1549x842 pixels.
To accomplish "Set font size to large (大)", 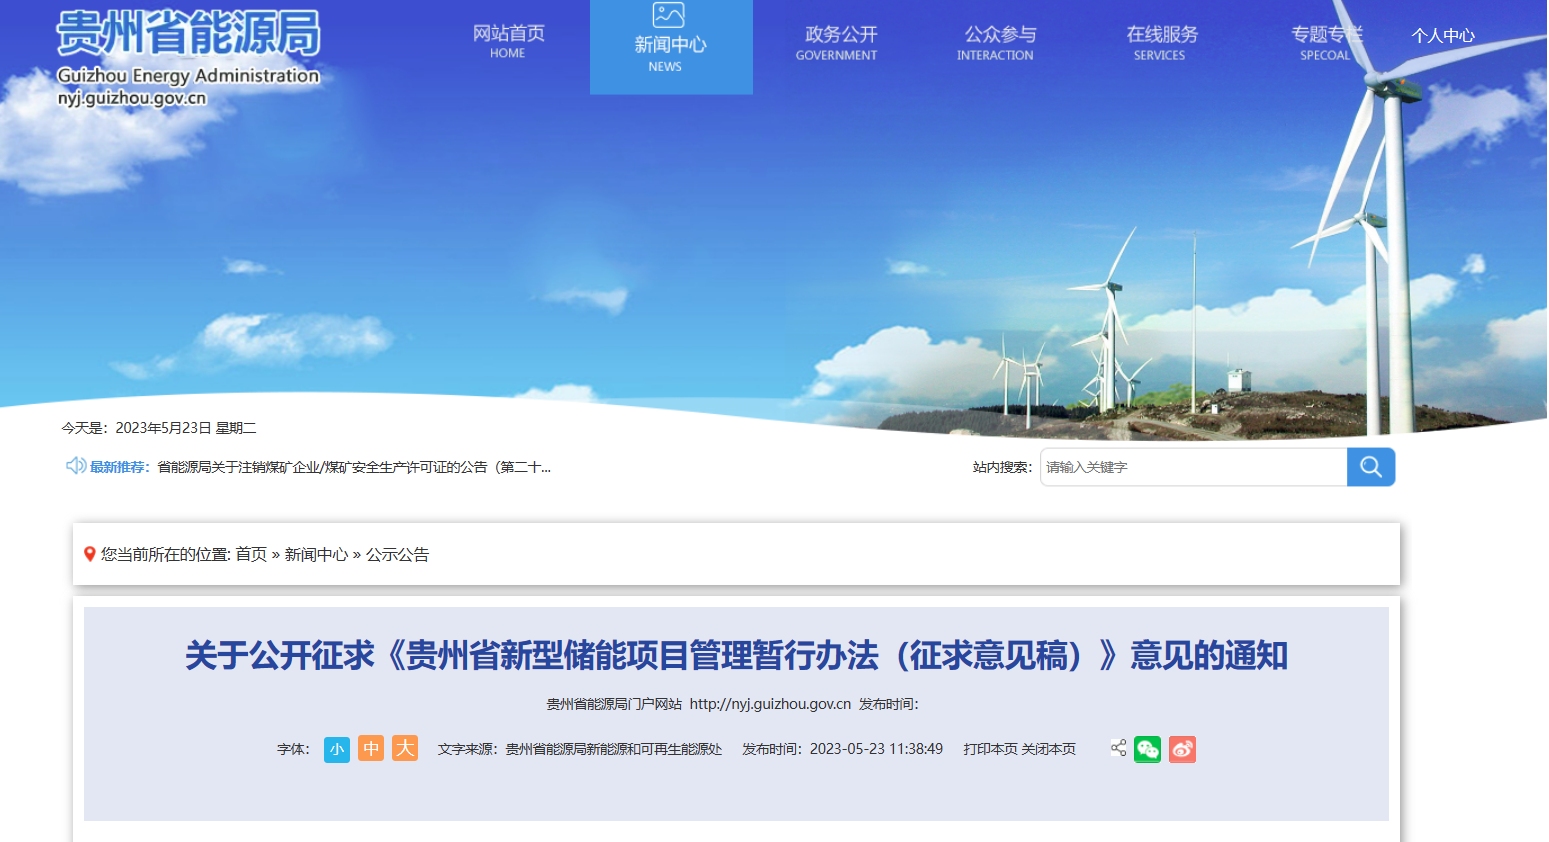I will click(405, 748).
